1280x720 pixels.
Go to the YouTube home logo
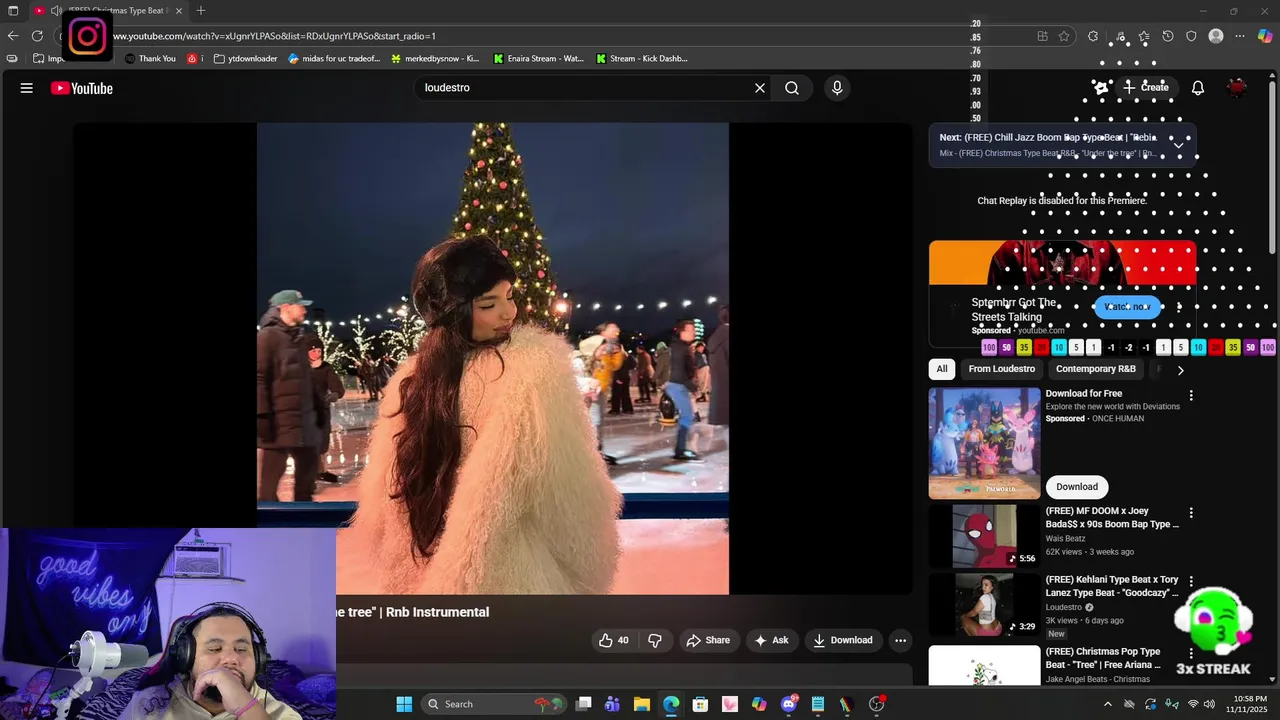[x=82, y=88]
